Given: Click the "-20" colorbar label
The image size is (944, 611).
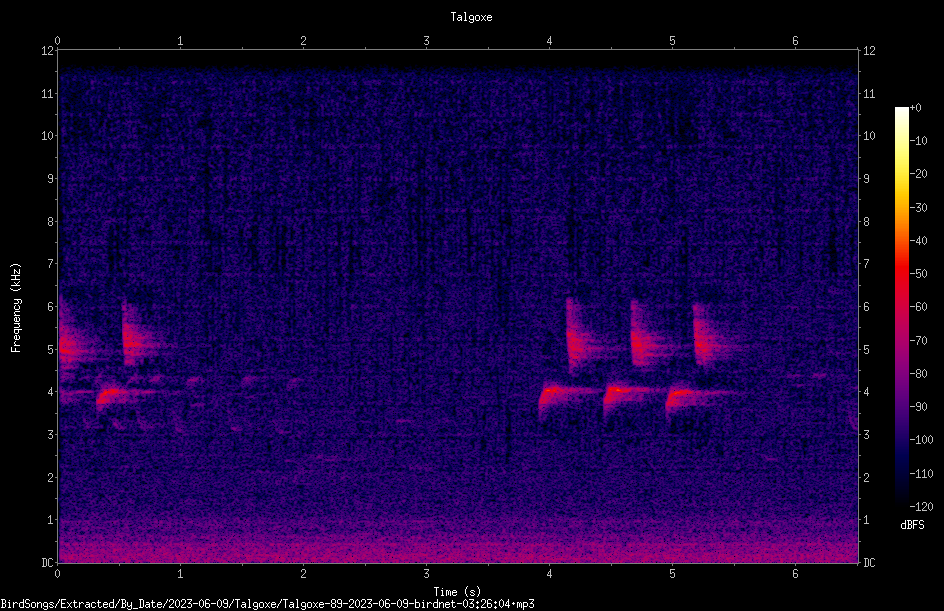Looking at the screenshot, I should pos(918,174).
